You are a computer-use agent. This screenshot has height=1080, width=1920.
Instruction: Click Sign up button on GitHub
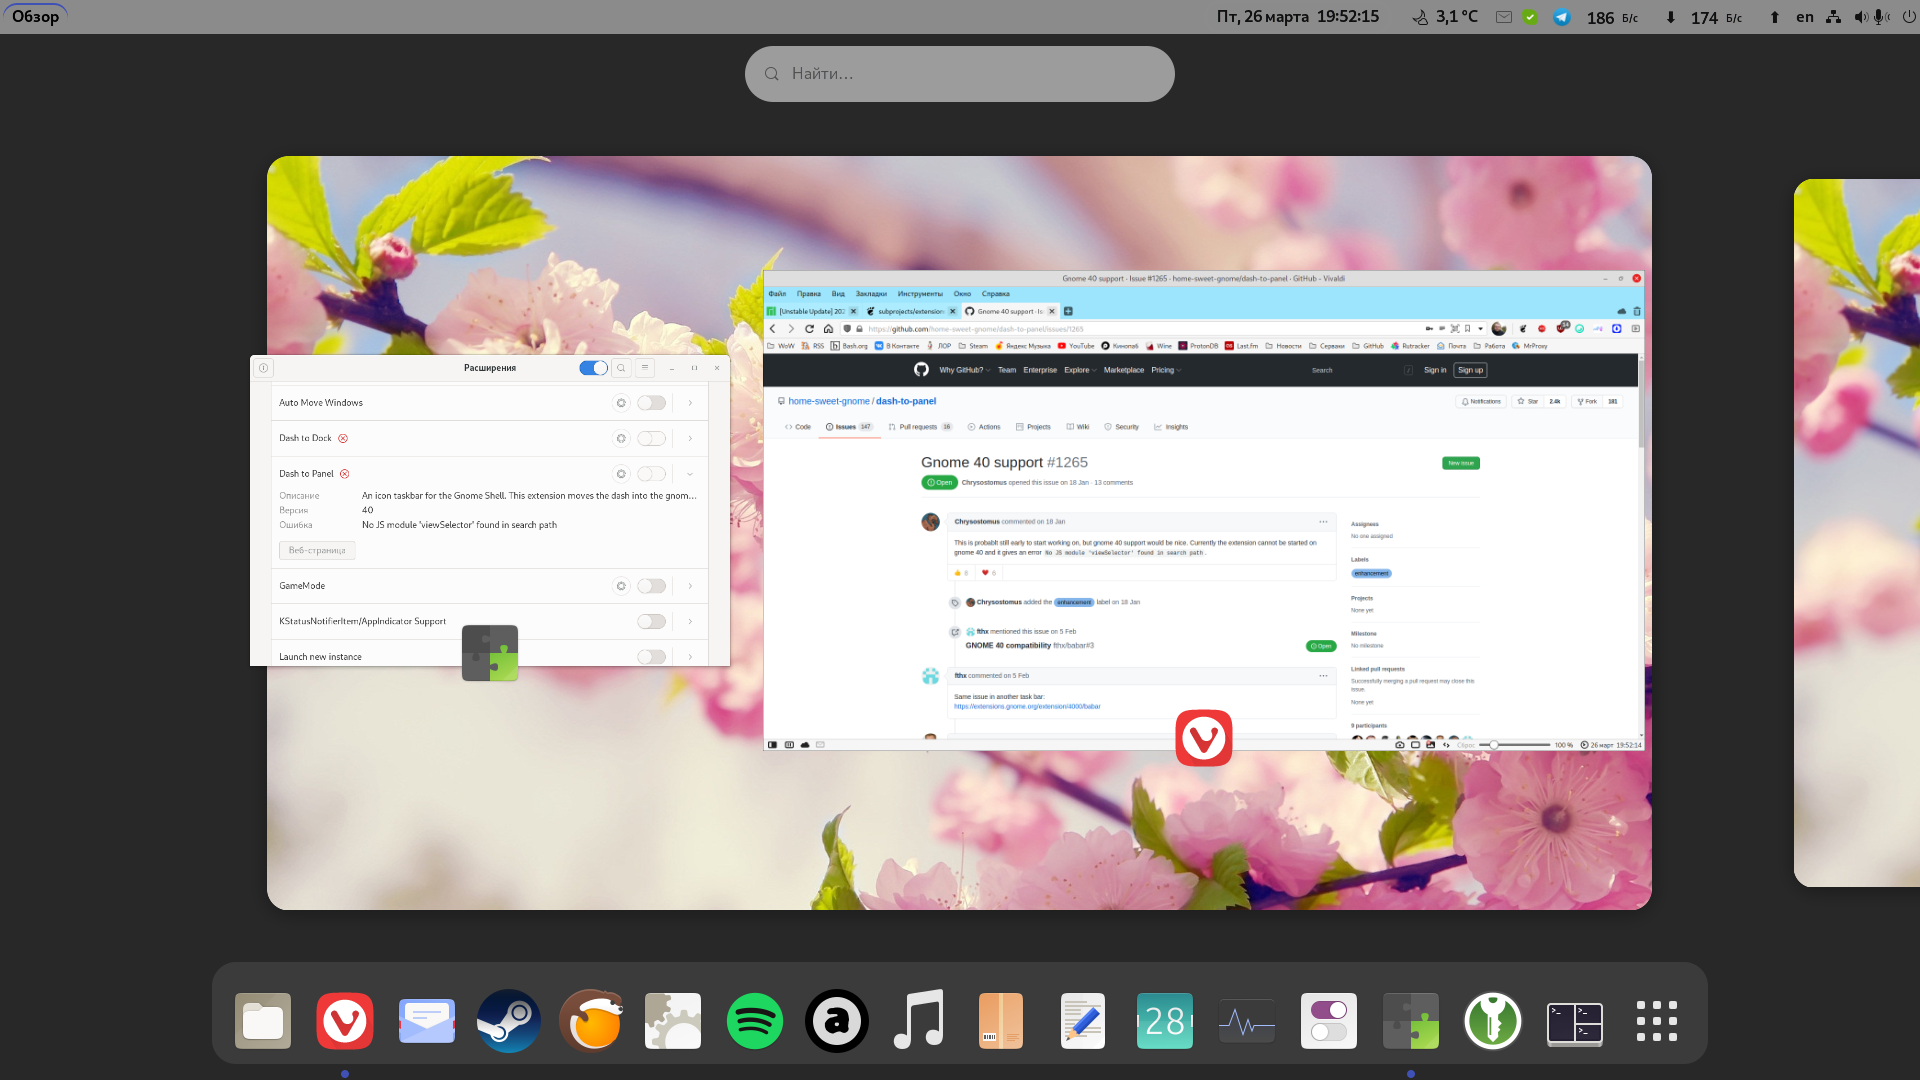pos(1470,370)
